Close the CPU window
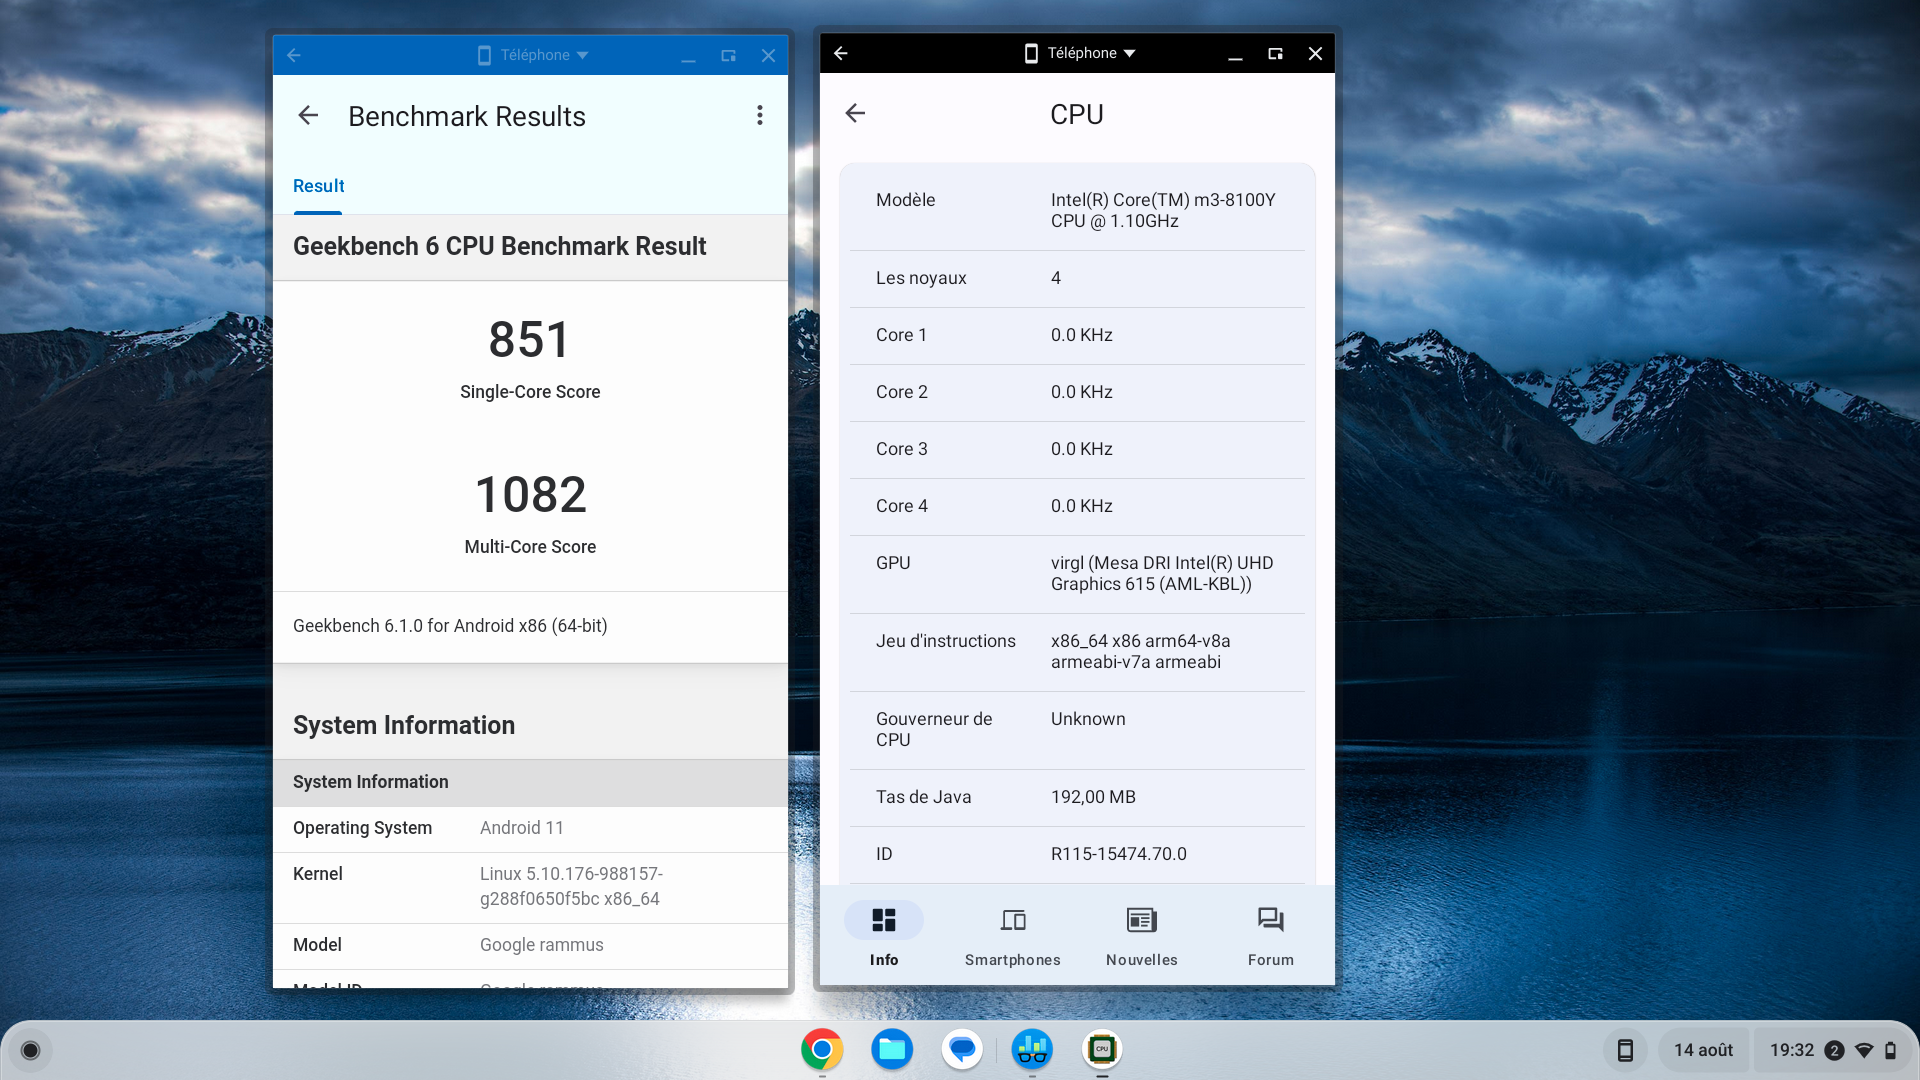 1315,53
